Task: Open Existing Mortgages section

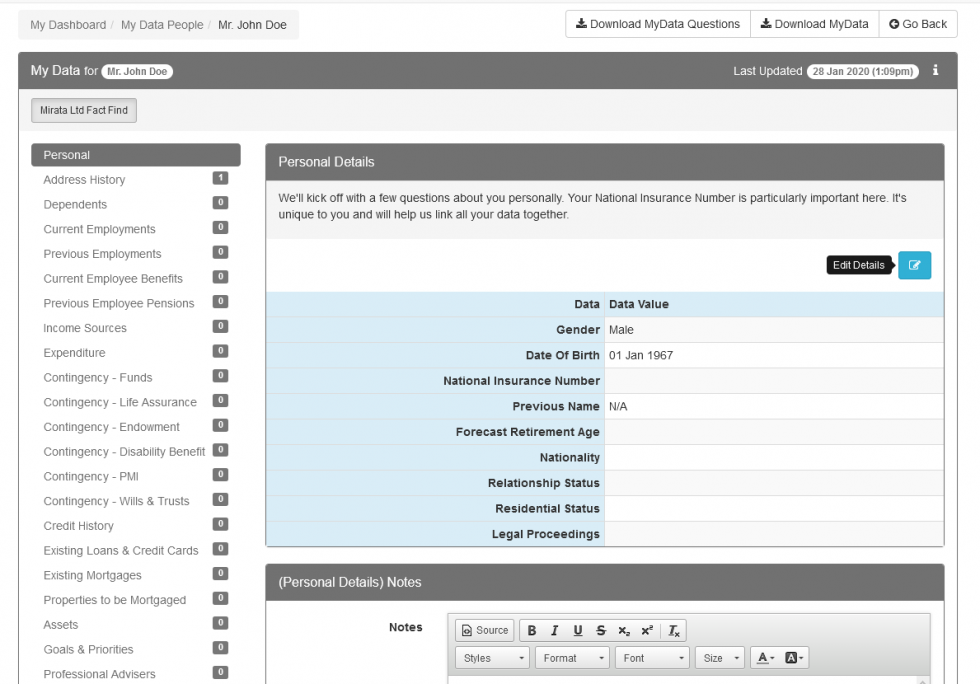Action: point(92,575)
